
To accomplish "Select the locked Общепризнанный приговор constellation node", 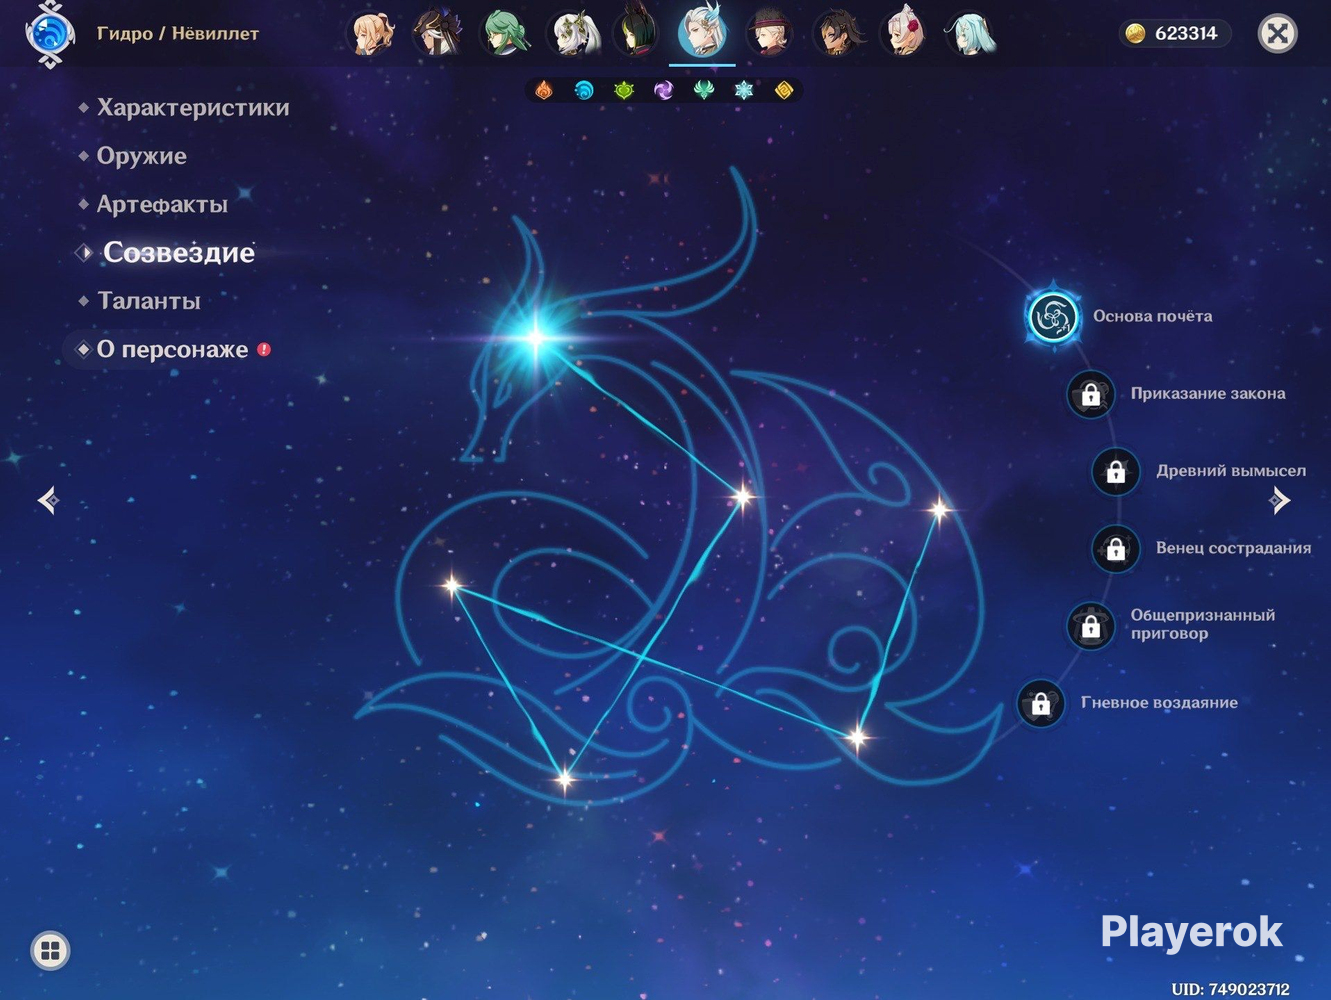I will (x=1091, y=625).
